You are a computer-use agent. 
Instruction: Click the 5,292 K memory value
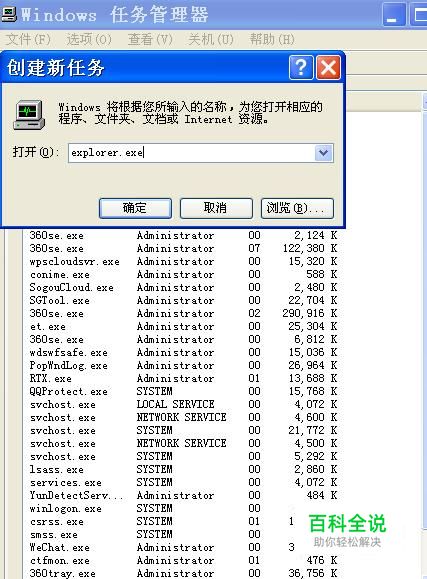[316, 456]
